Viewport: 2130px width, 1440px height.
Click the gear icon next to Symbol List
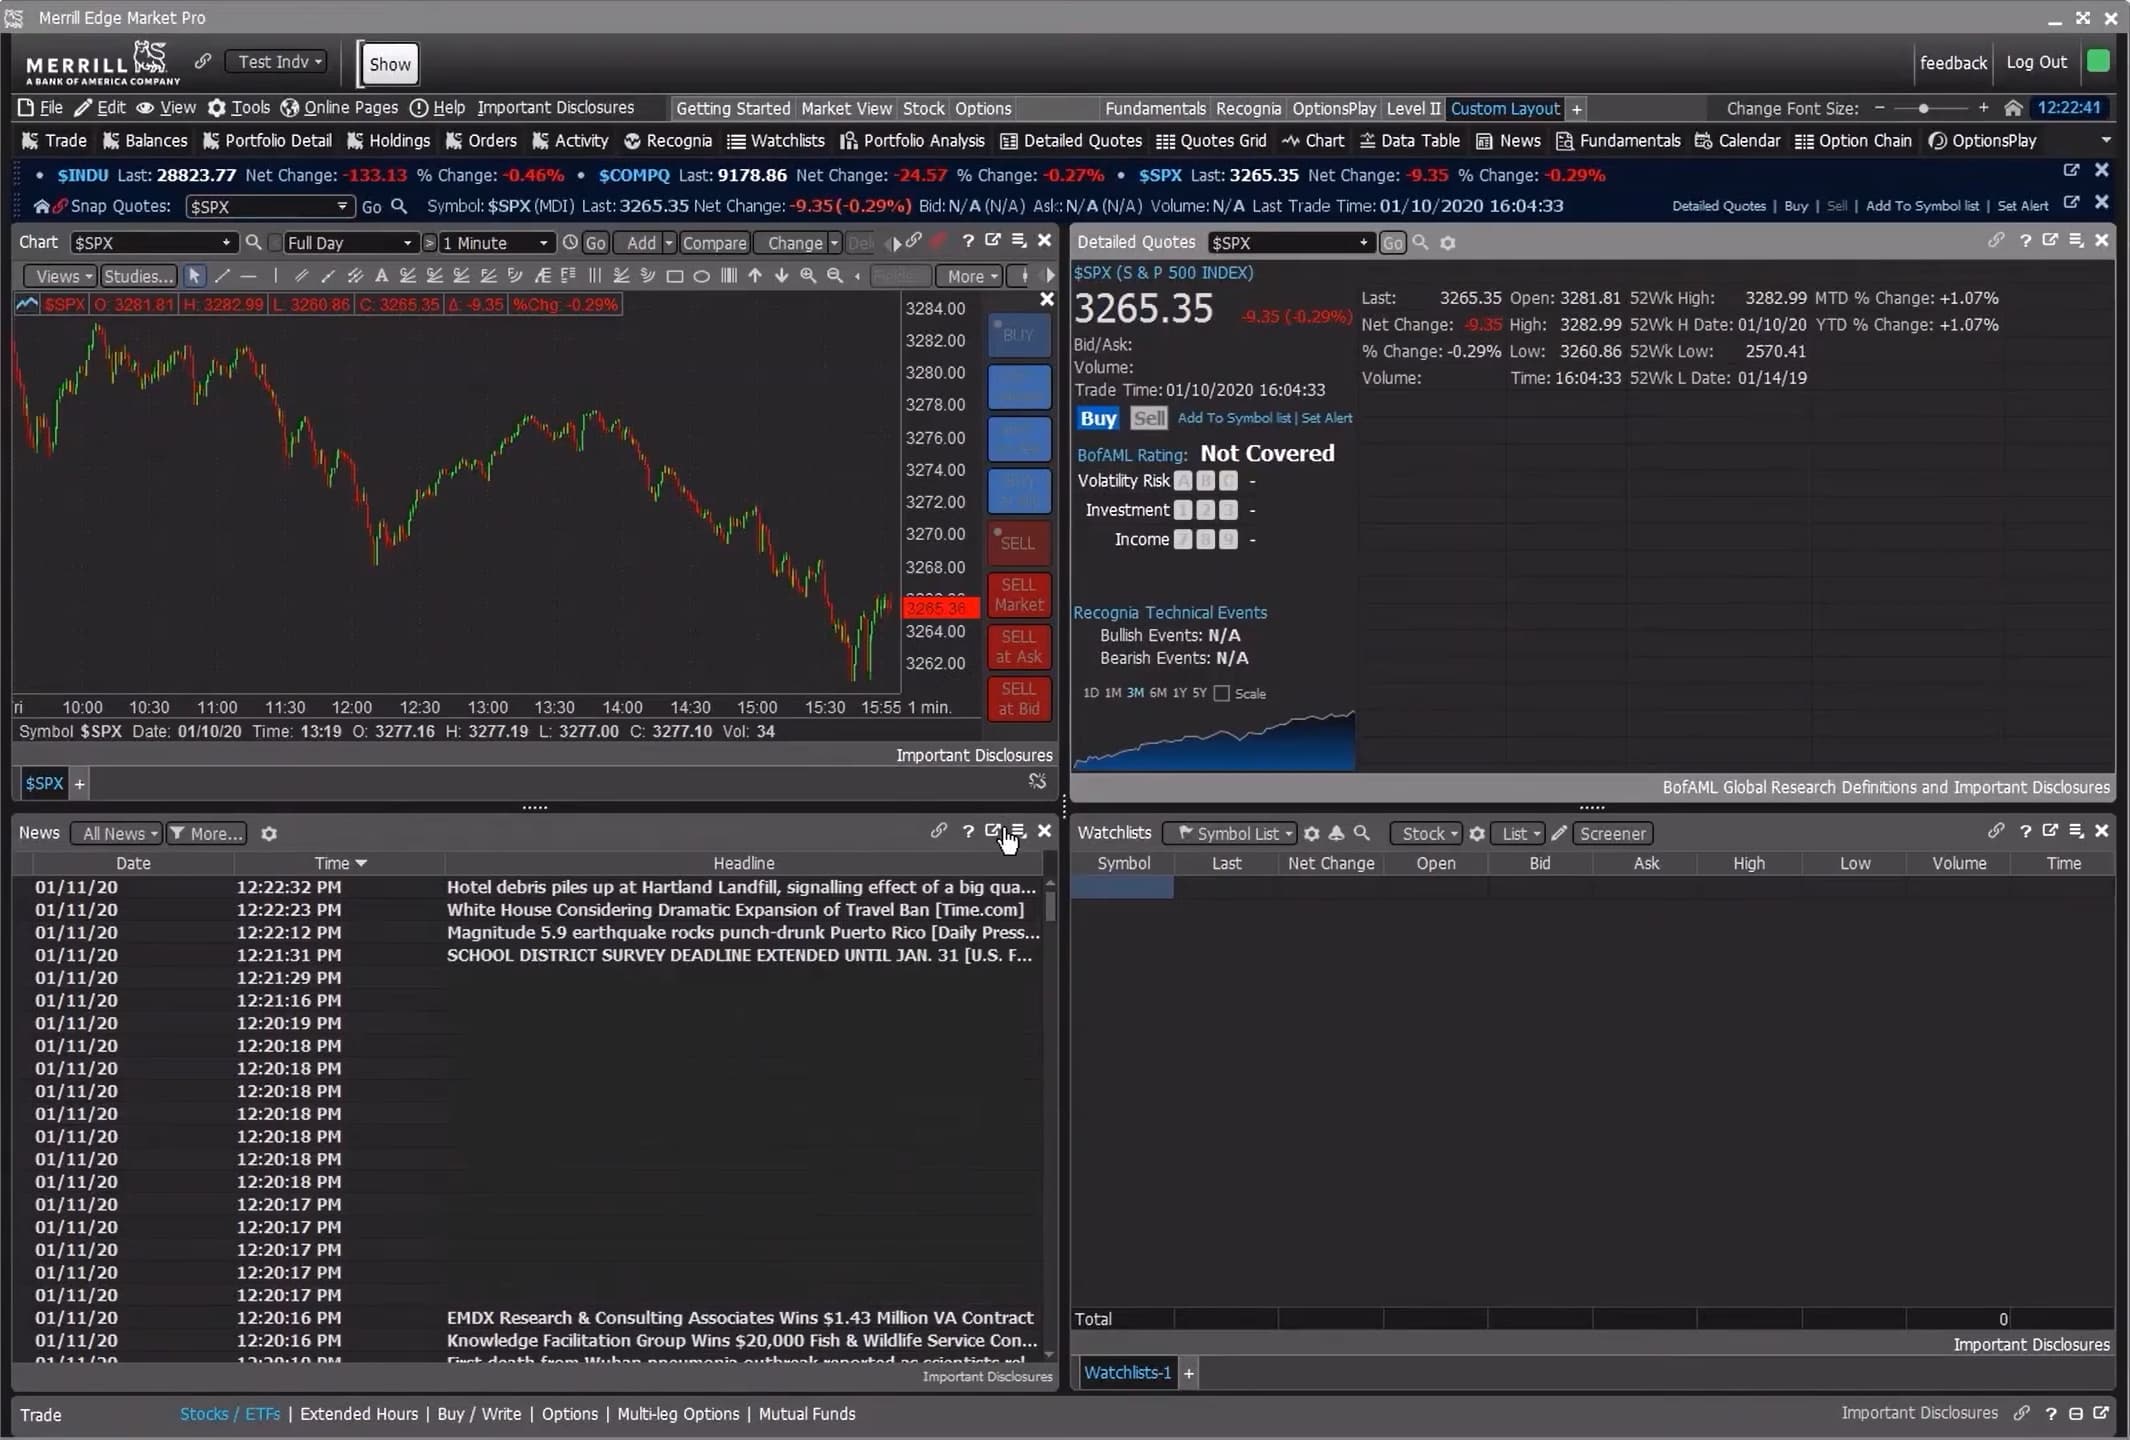tap(1312, 833)
